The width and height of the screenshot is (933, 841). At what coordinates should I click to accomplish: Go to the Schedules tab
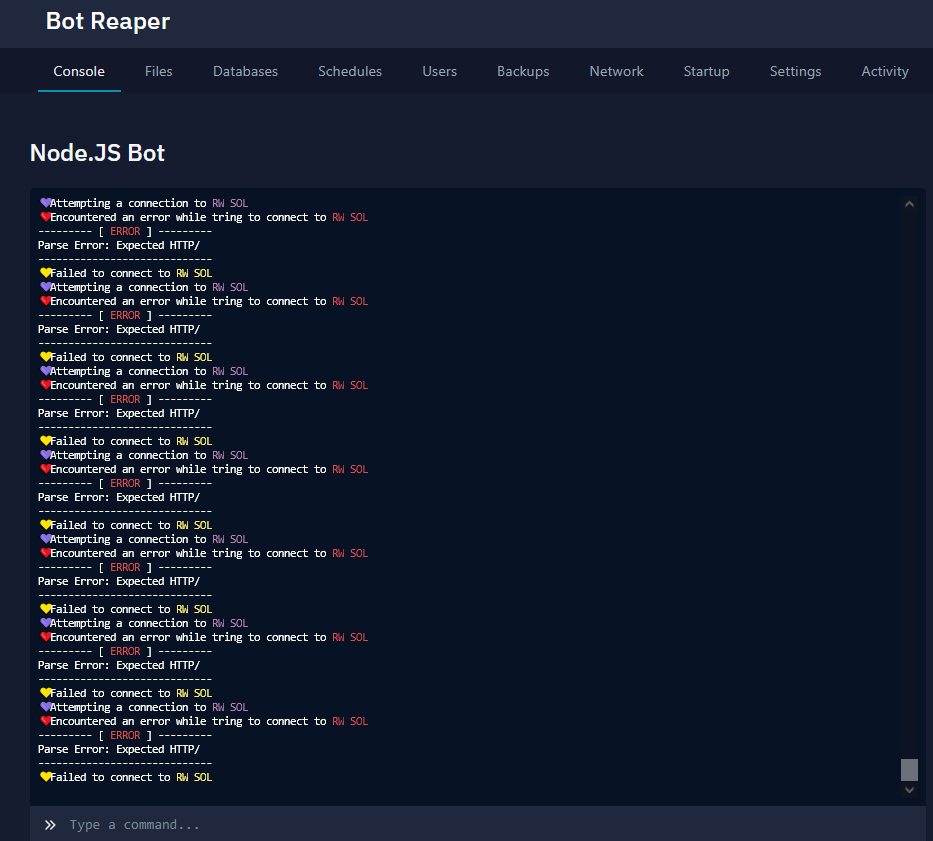pyautogui.click(x=350, y=71)
